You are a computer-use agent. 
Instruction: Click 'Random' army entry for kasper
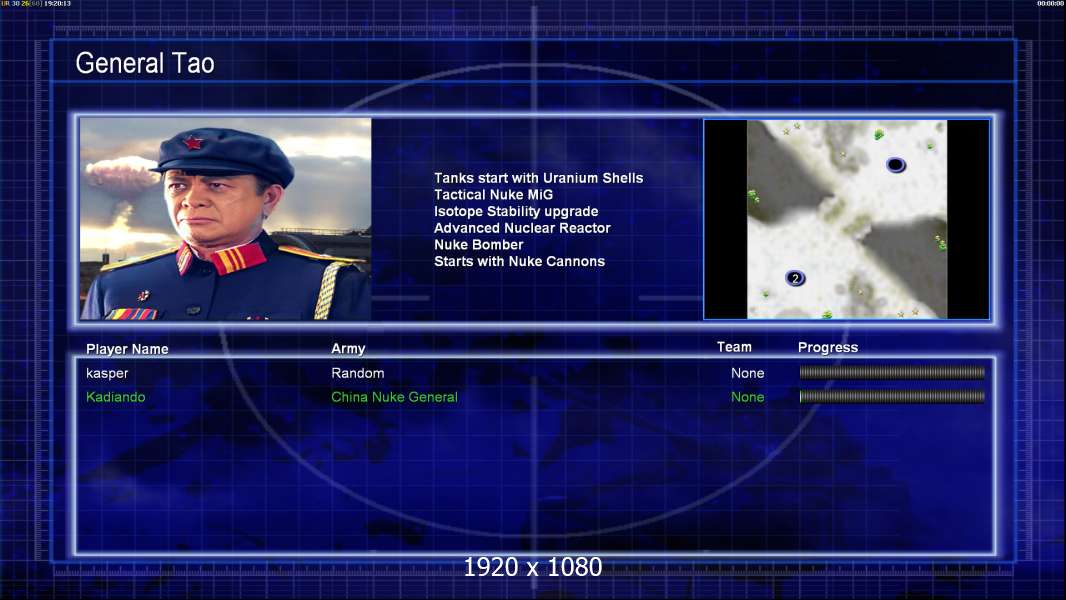(x=358, y=373)
